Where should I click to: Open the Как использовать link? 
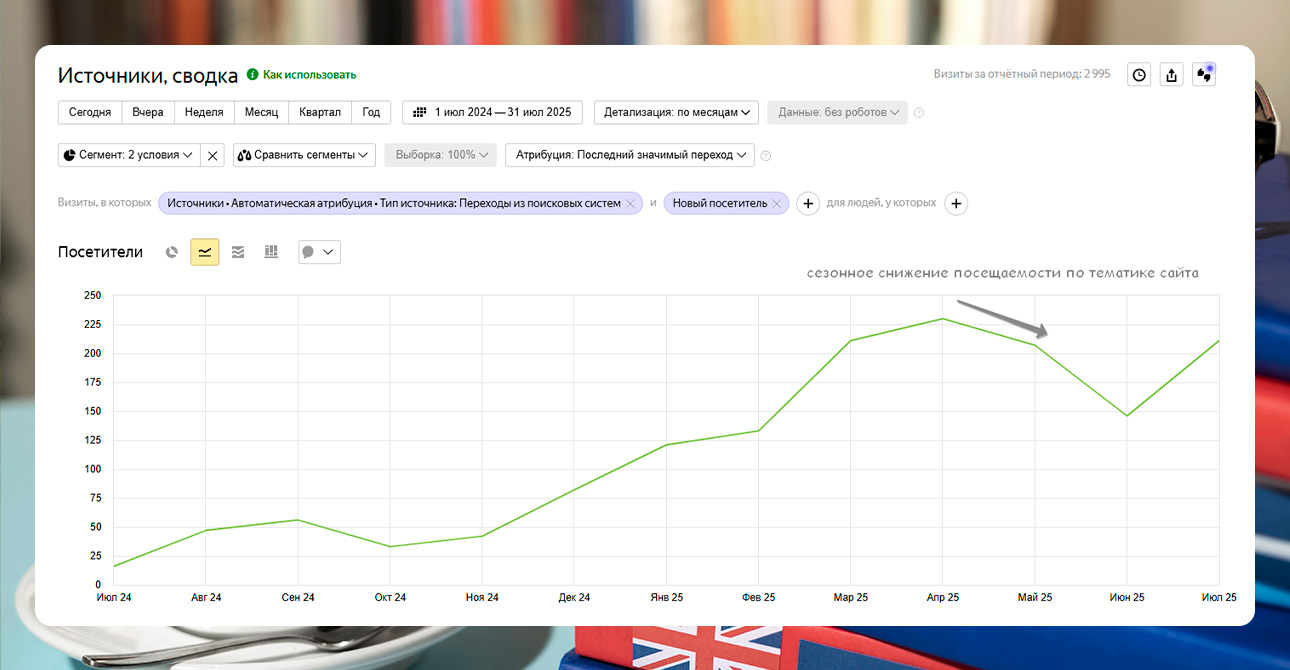coord(309,75)
